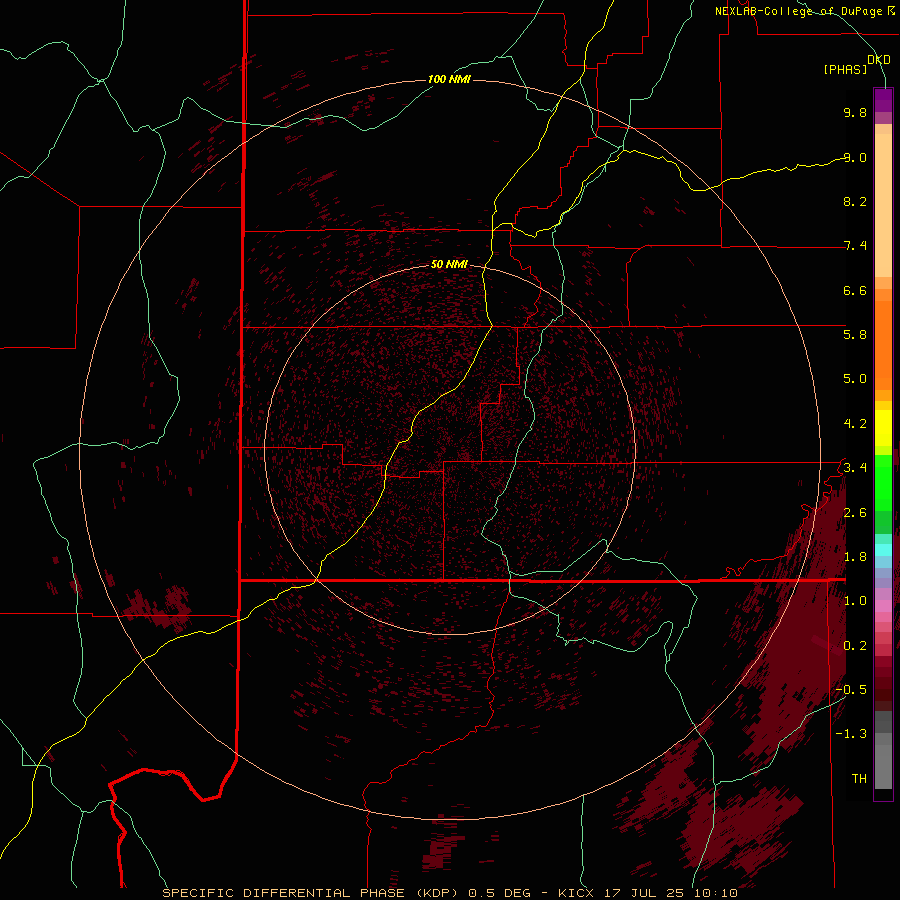Click the 50 NMI range ring label
The width and height of the screenshot is (900, 900).
coord(449,264)
